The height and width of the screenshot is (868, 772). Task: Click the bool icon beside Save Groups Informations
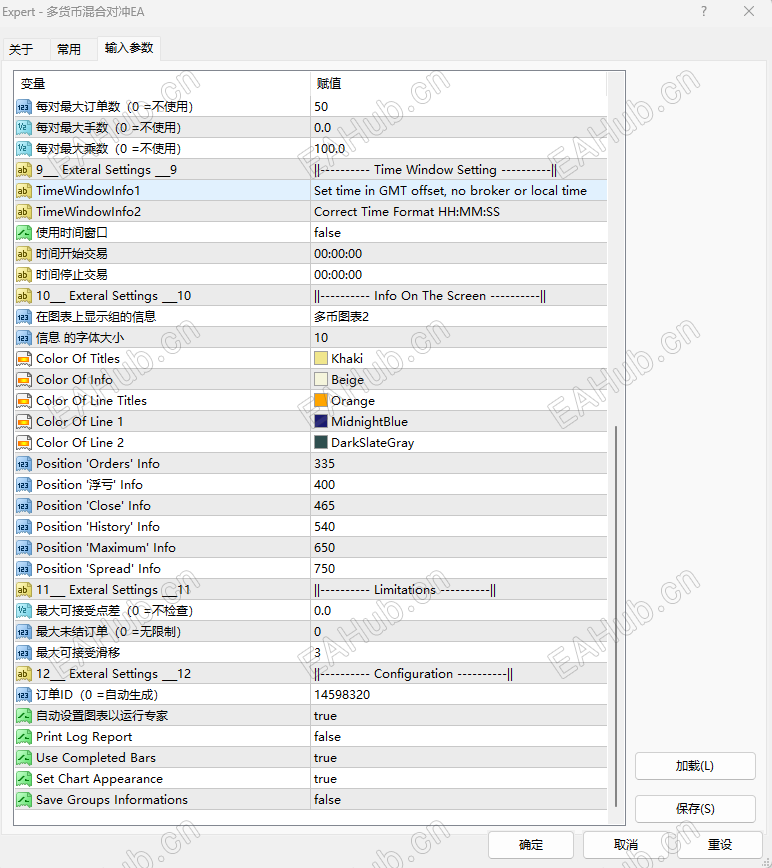click(x=23, y=800)
